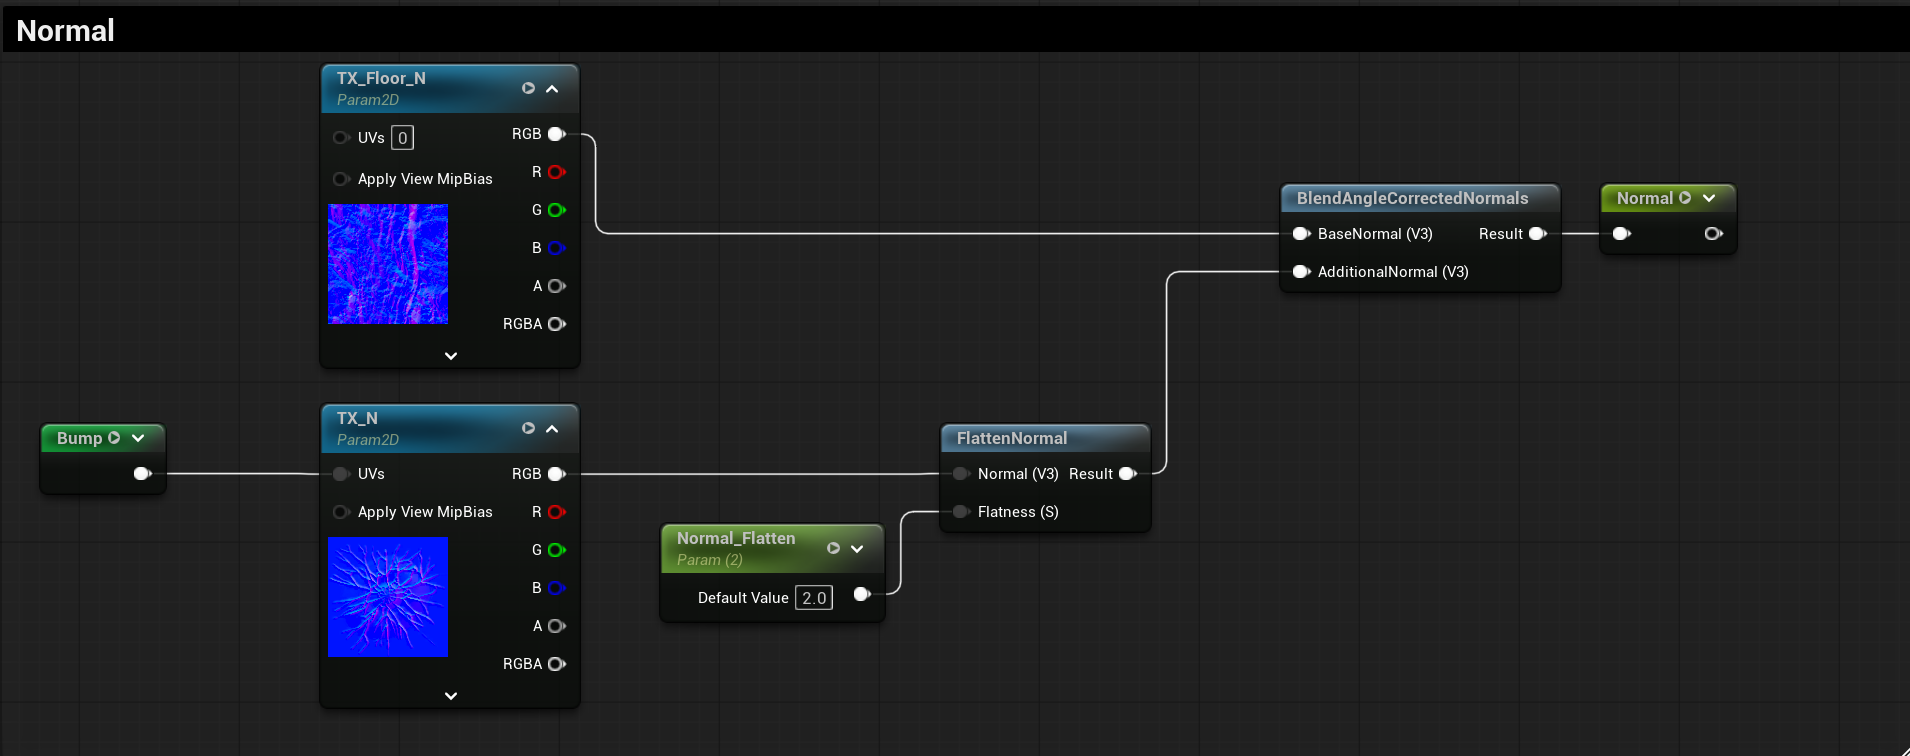
Task: Click the green G output pin of TX_N
Action: [x=557, y=550]
